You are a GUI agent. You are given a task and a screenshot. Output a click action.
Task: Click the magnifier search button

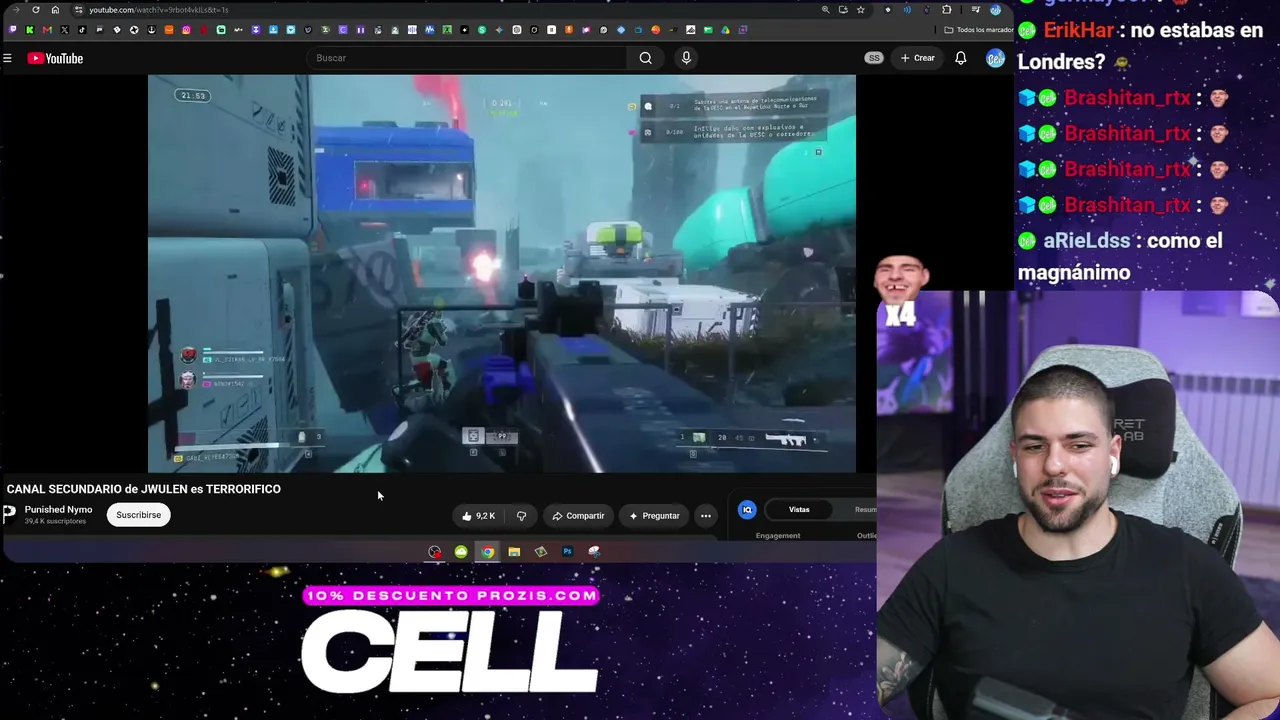pos(646,58)
